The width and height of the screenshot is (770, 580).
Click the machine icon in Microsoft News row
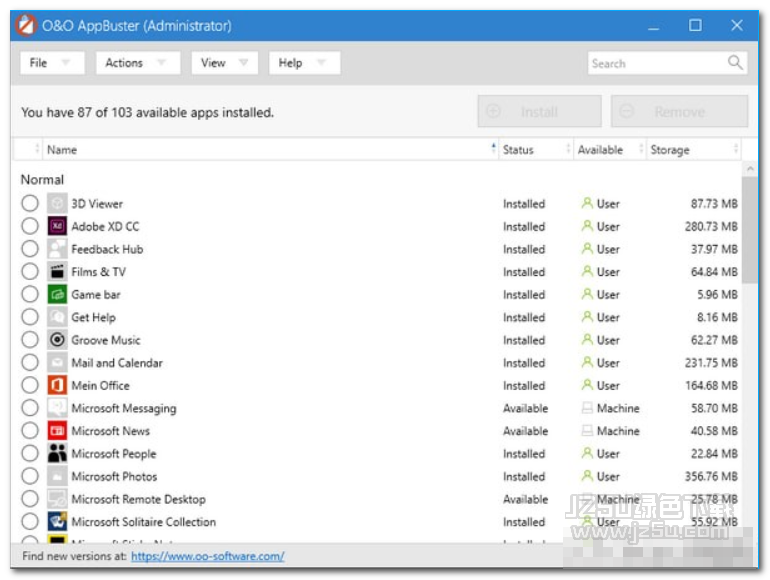coord(587,430)
